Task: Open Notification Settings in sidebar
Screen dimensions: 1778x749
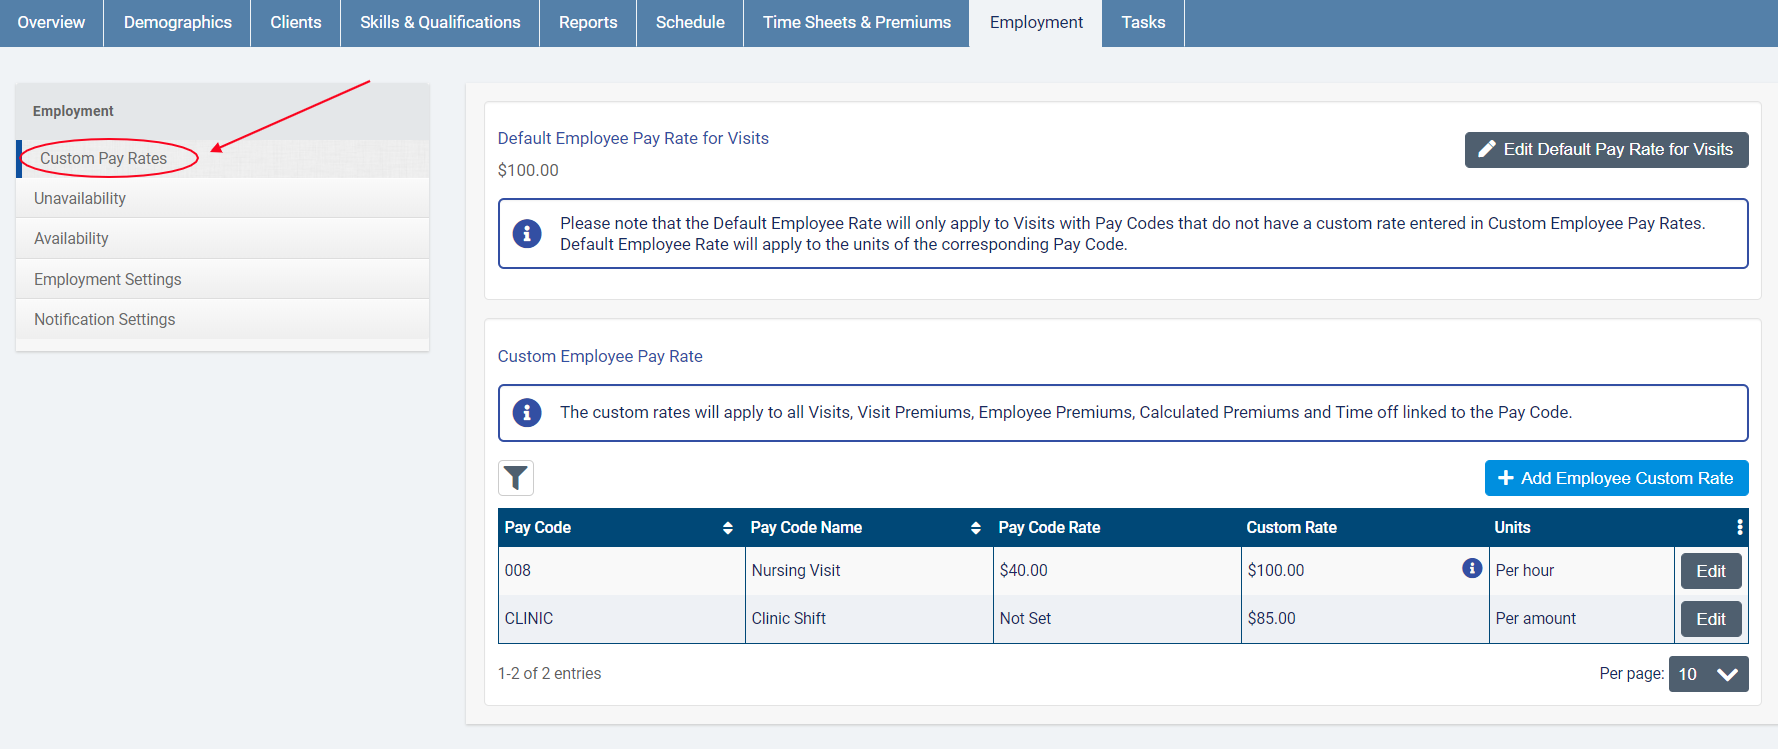Action: (x=105, y=319)
